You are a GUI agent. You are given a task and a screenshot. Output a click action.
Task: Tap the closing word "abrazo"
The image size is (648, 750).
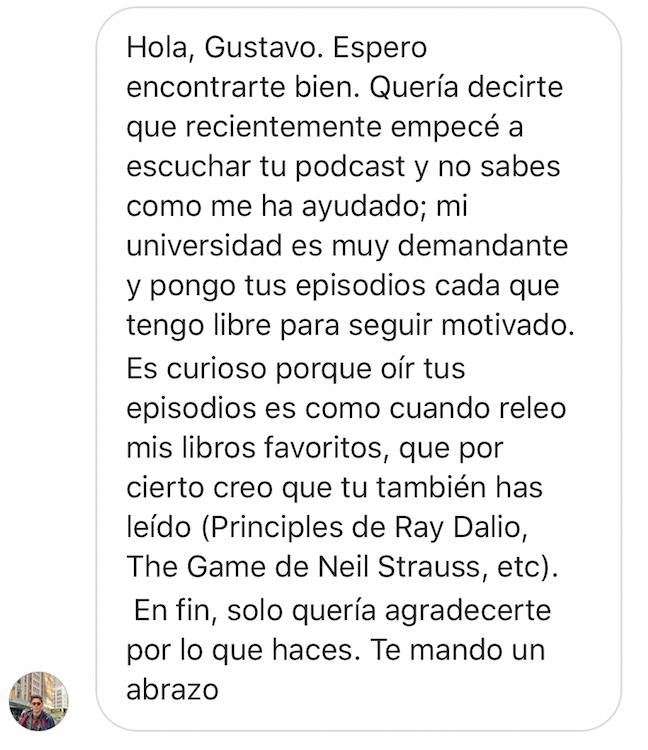point(172,690)
